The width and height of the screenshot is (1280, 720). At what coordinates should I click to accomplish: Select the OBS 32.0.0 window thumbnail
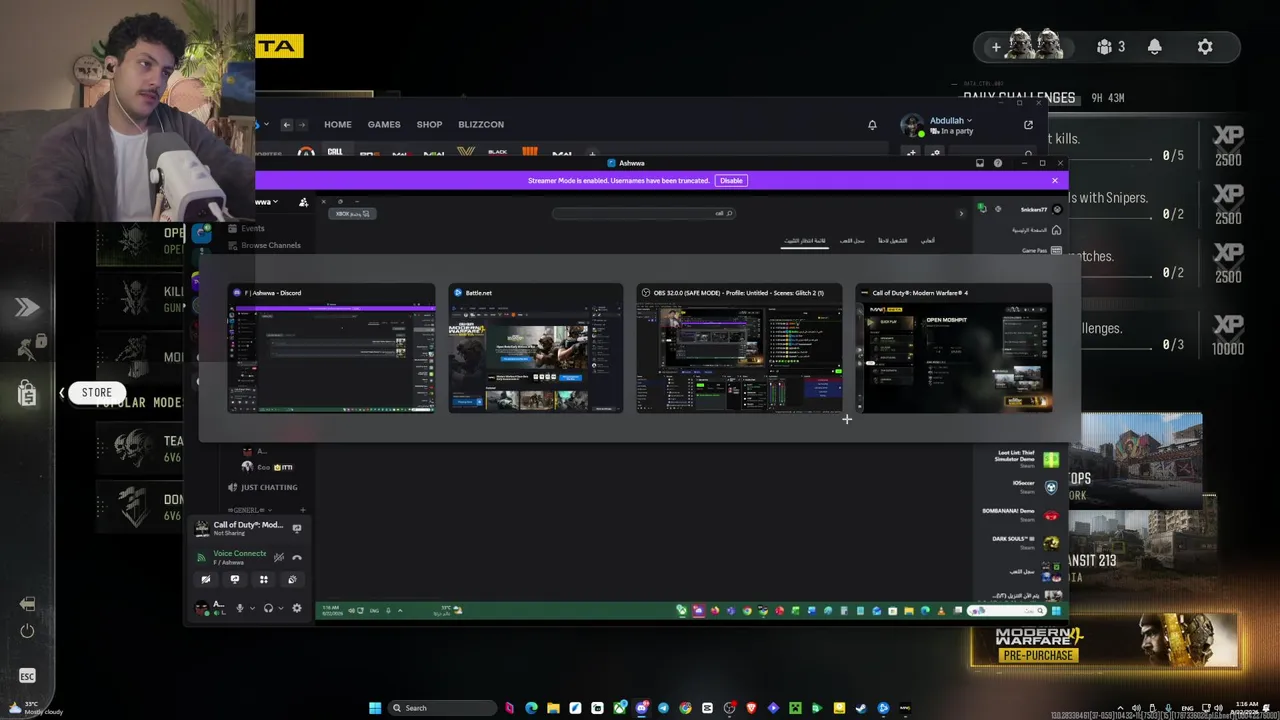coord(739,348)
